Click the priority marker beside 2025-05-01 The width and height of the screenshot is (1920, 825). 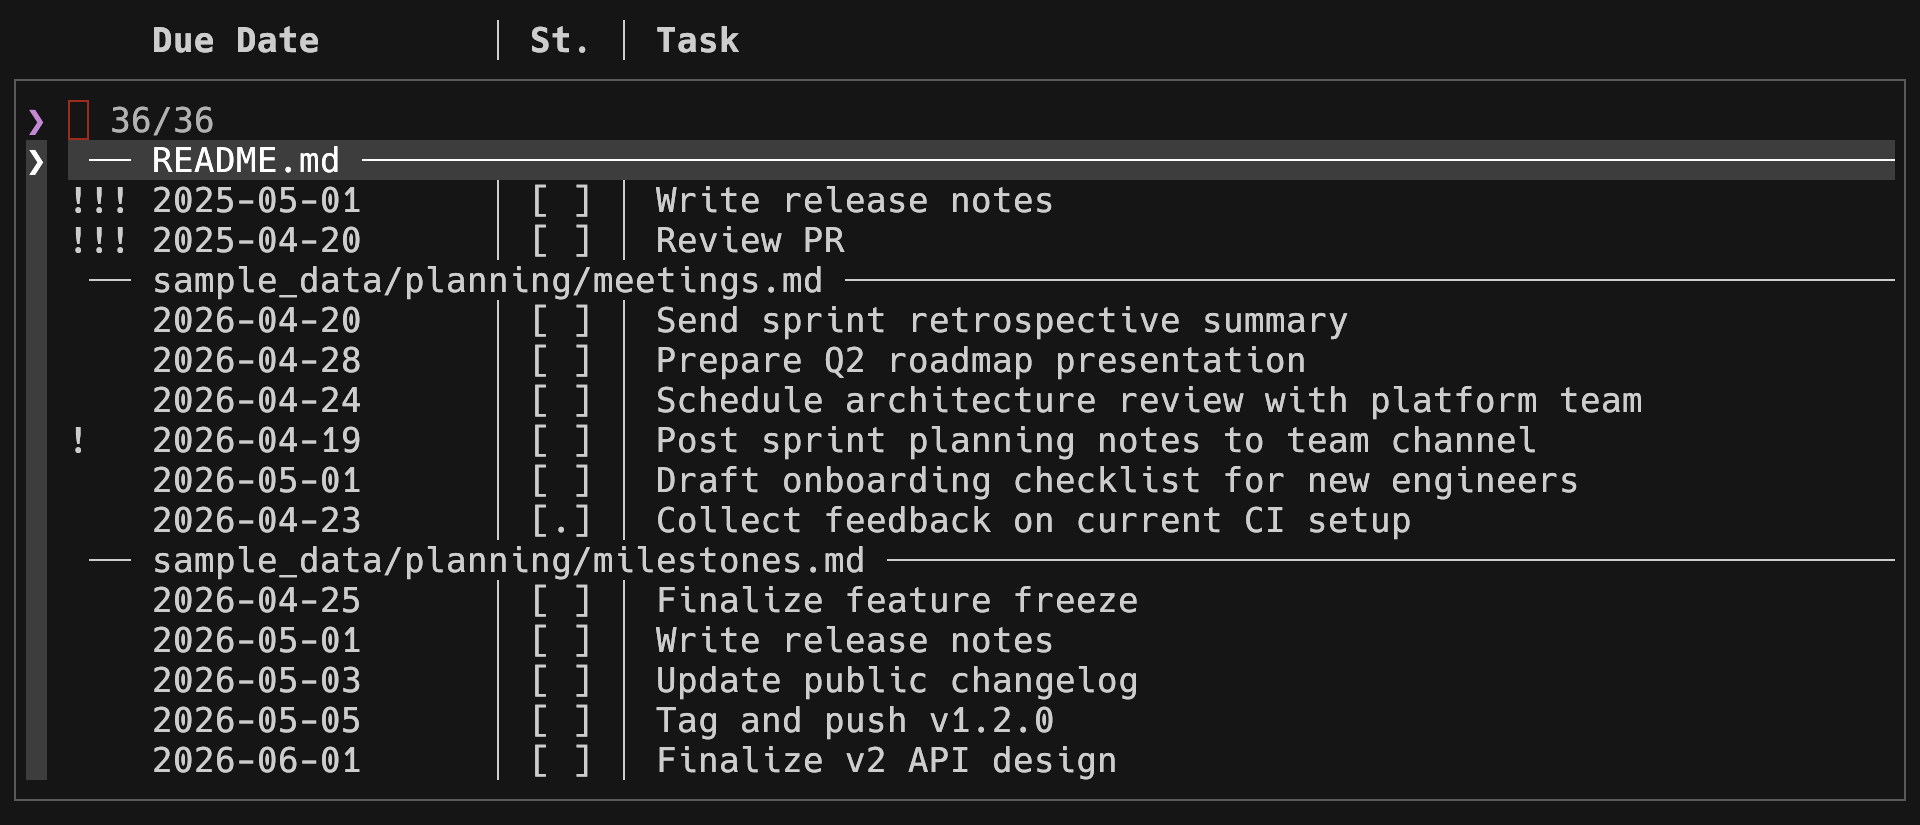click(x=99, y=201)
